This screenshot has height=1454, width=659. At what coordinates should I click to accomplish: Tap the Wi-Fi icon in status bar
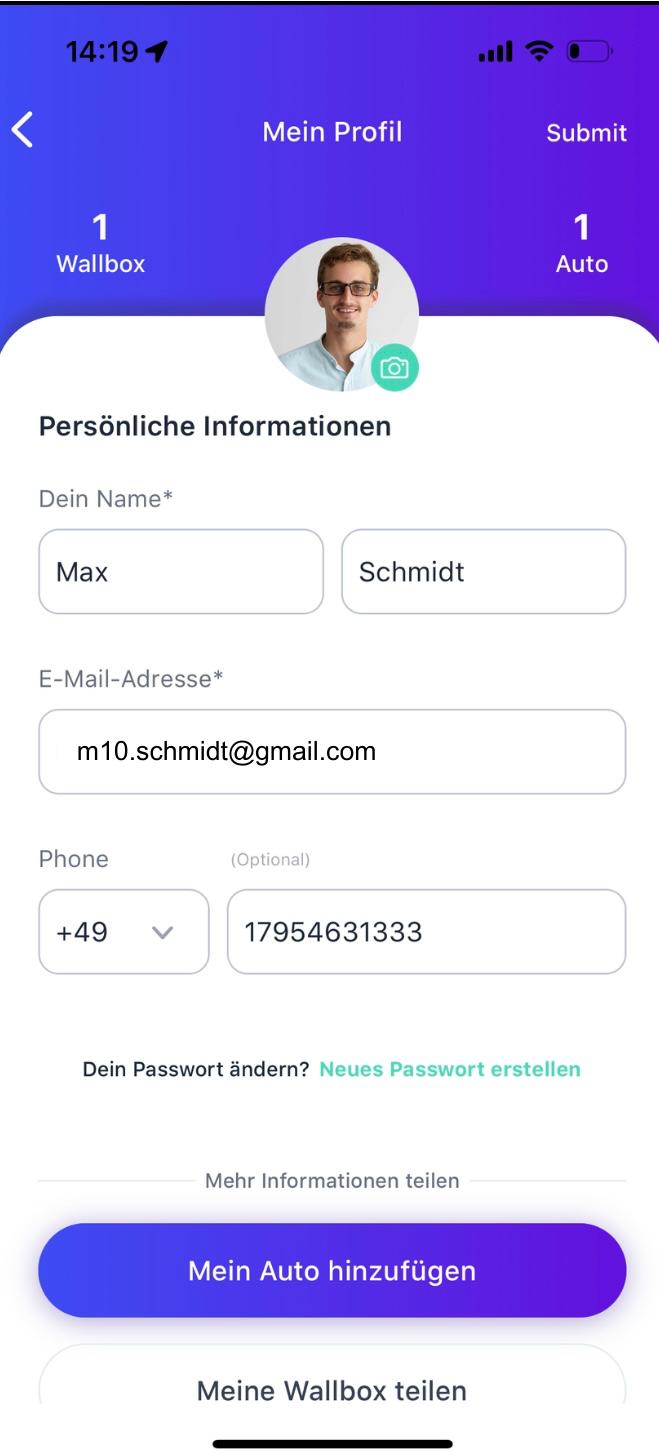point(540,52)
